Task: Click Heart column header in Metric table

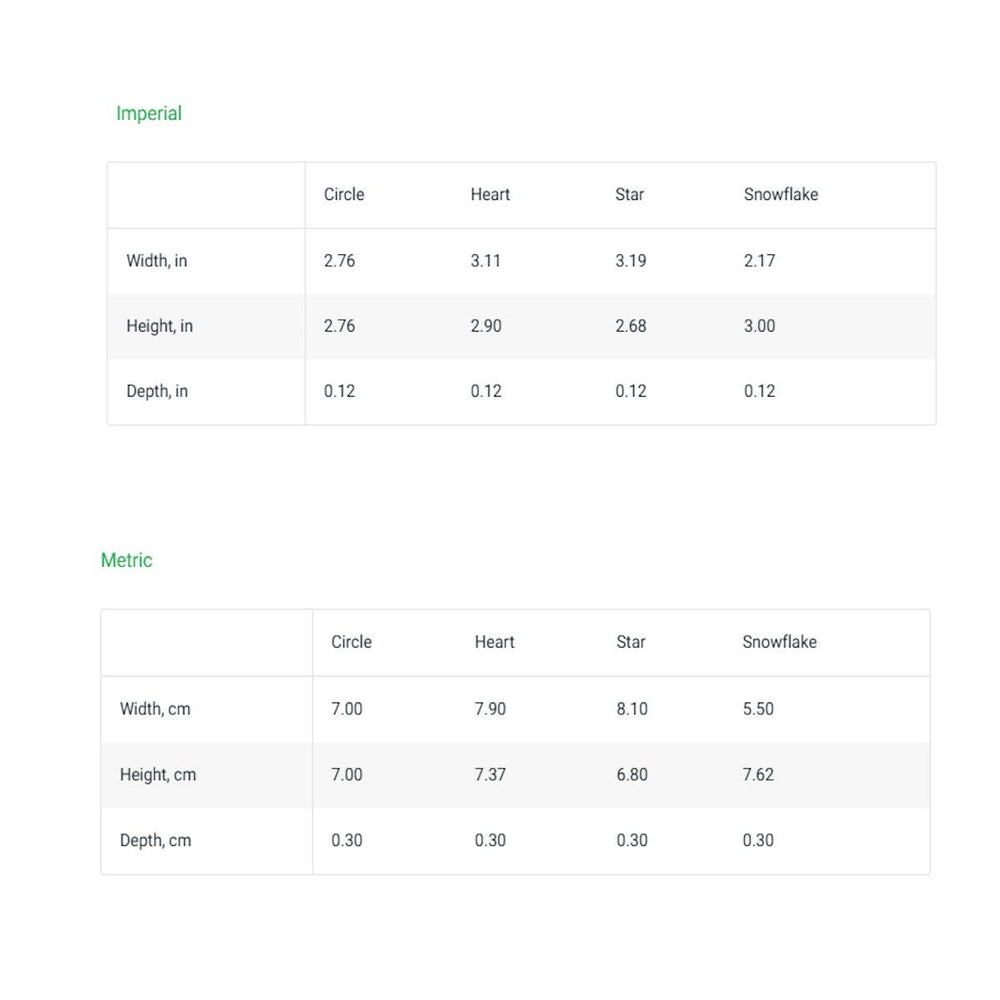Action: pos(494,642)
